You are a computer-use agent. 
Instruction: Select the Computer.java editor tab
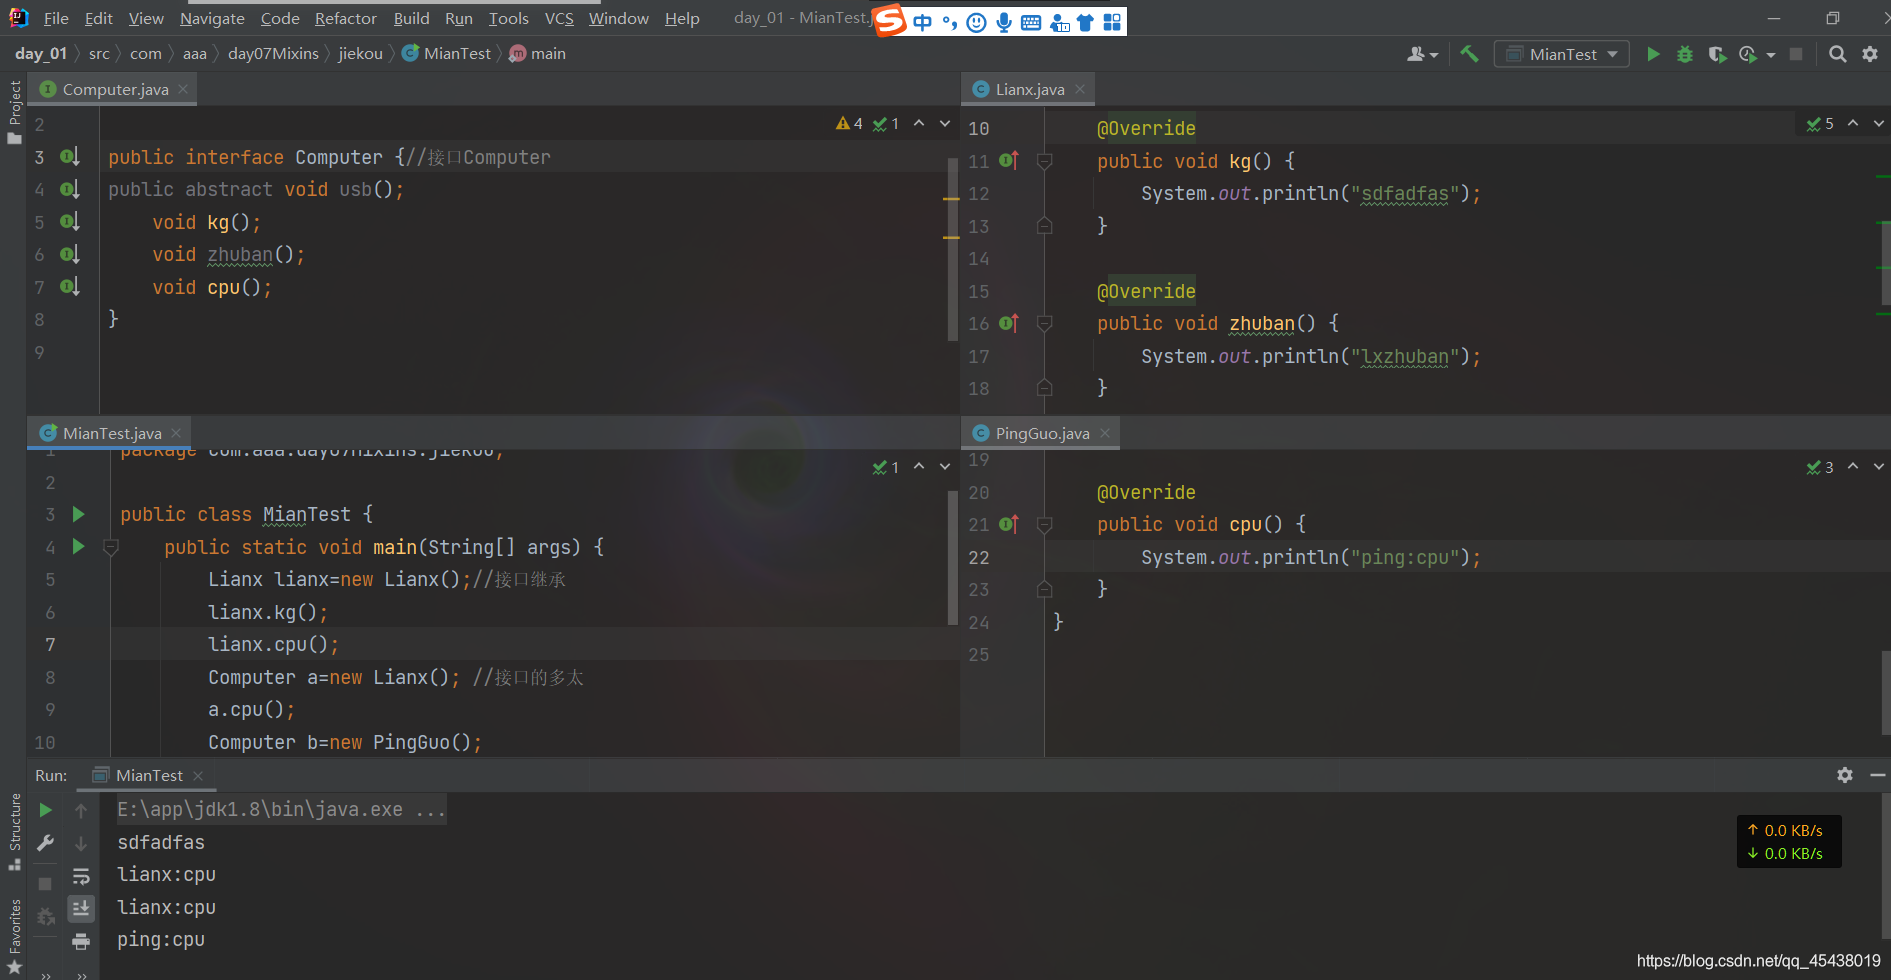tap(115, 89)
